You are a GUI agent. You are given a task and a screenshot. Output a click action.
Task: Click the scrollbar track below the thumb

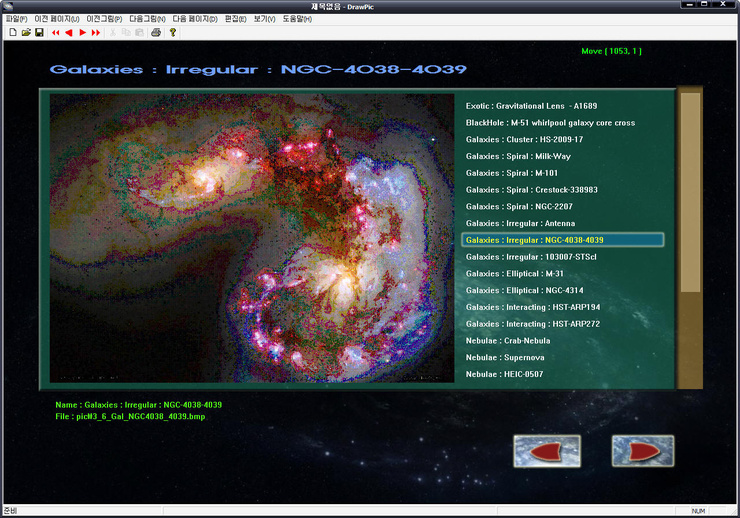pyautogui.click(x=690, y=340)
